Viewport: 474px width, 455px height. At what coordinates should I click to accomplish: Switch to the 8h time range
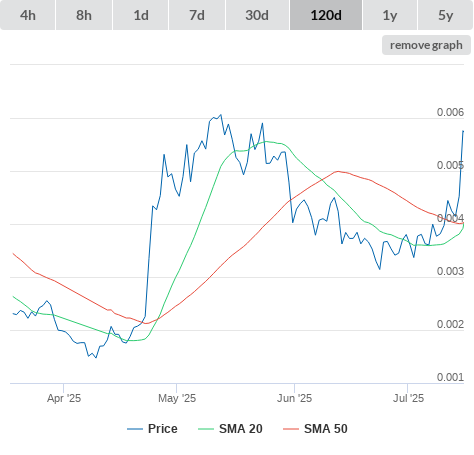tap(84, 15)
